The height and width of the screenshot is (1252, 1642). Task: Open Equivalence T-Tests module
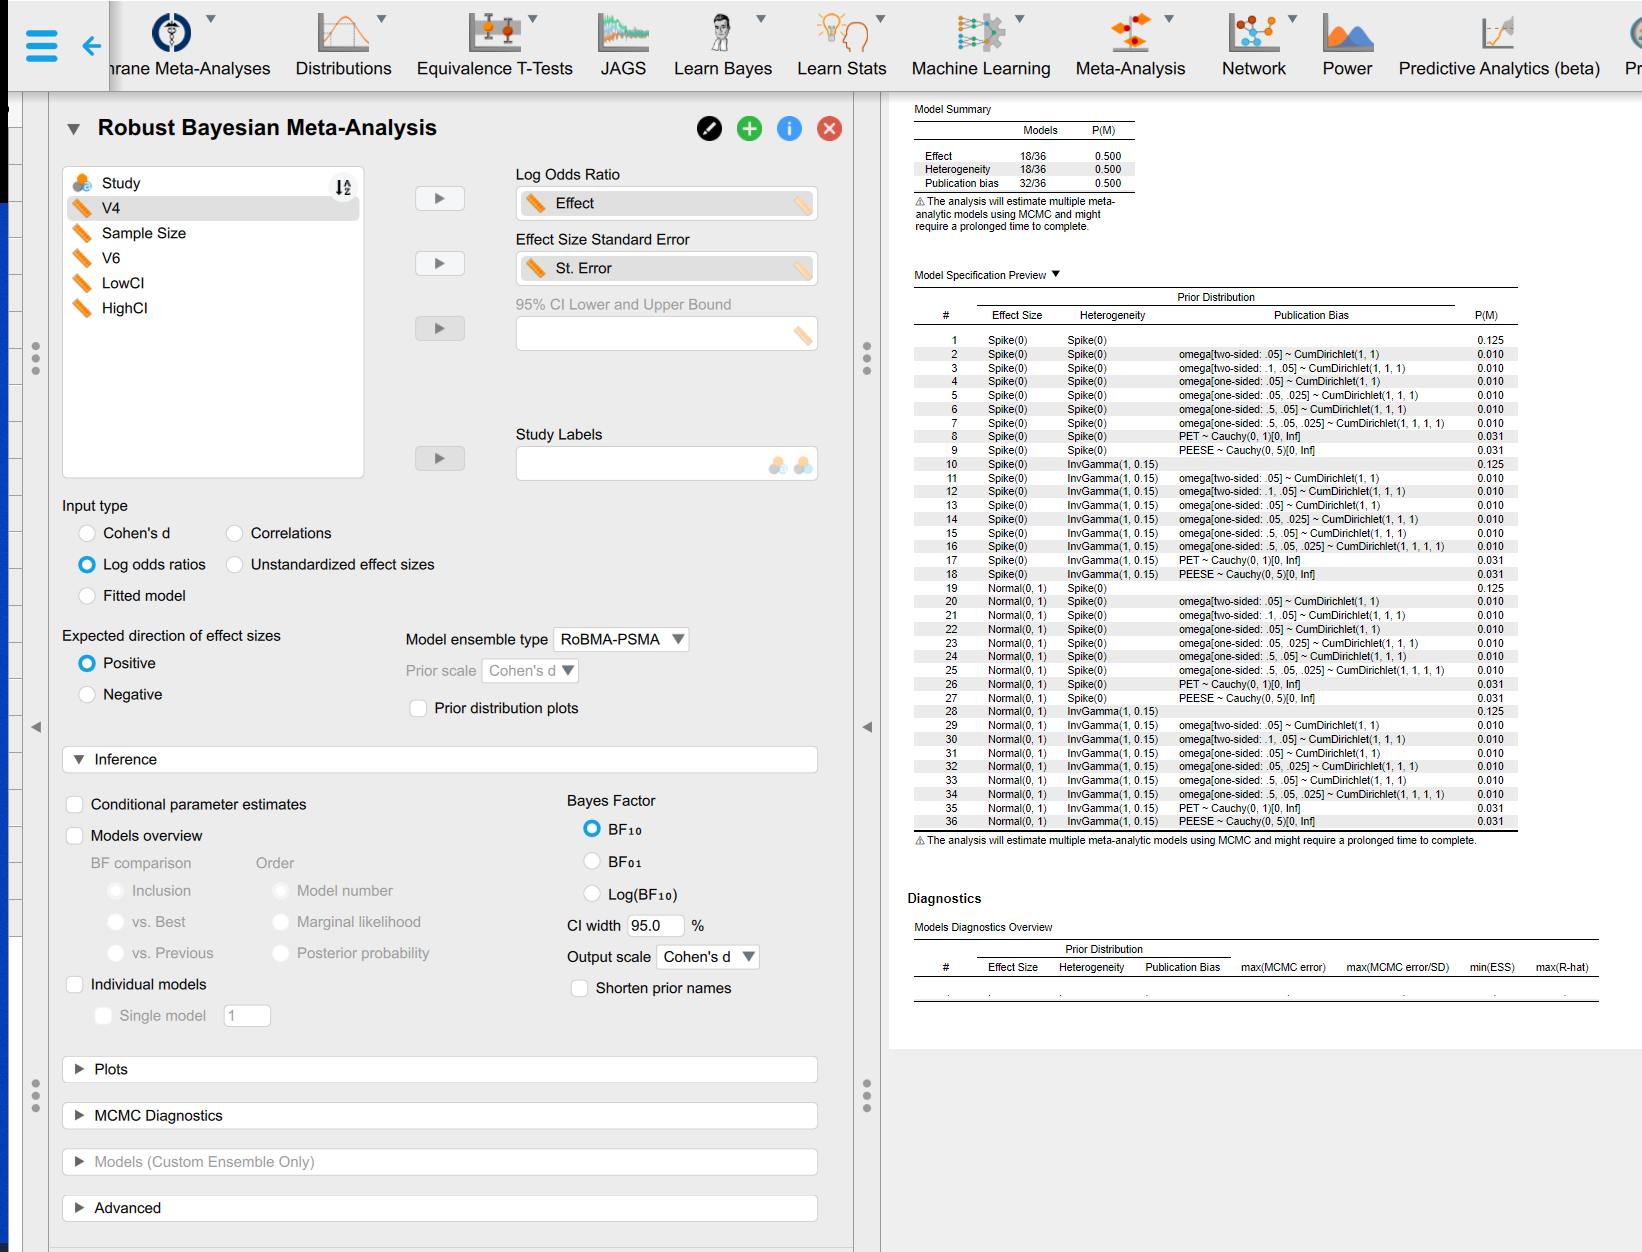pos(494,45)
